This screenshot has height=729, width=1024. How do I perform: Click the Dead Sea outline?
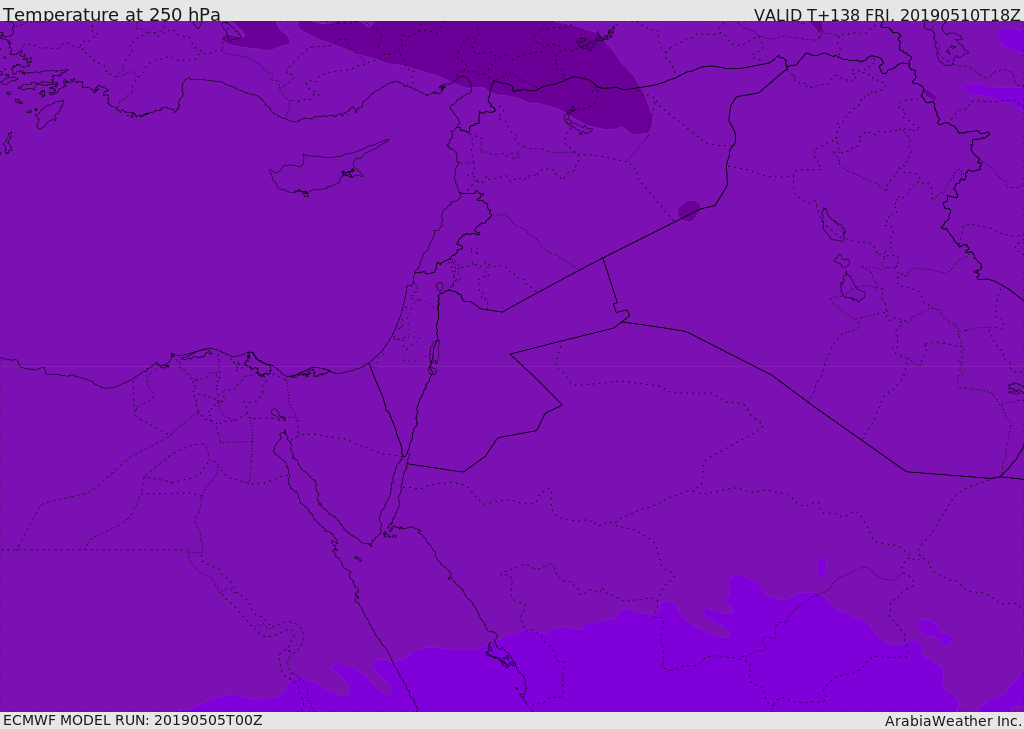pyautogui.click(x=434, y=353)
